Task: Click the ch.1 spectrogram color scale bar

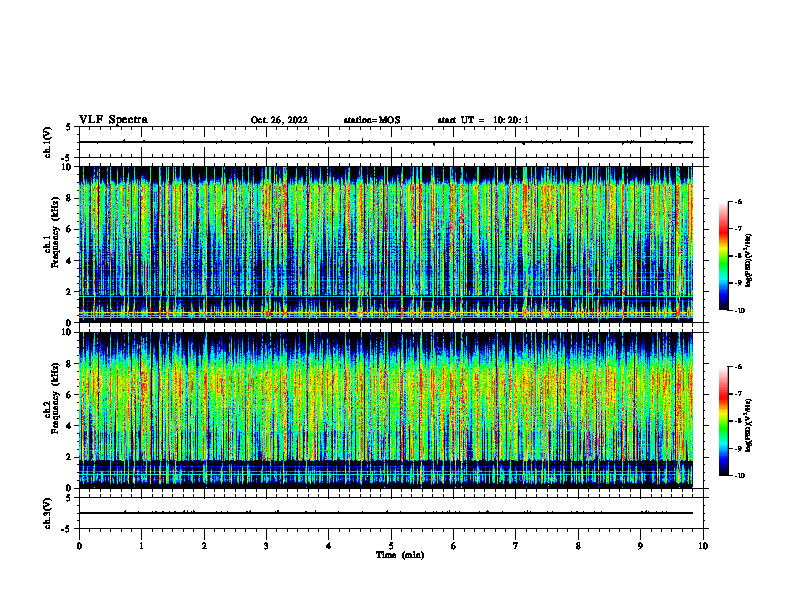Action: 723,256
